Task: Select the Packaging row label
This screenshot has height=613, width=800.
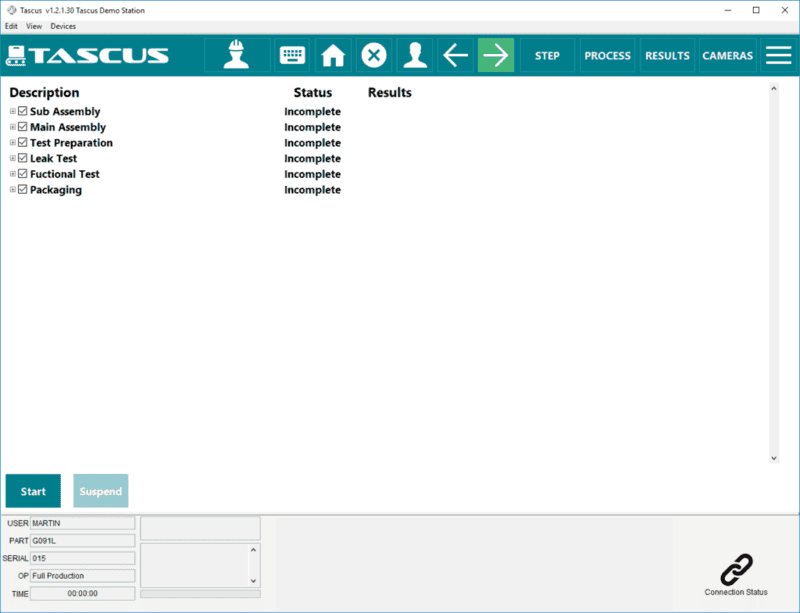Action: click(56, 190)
